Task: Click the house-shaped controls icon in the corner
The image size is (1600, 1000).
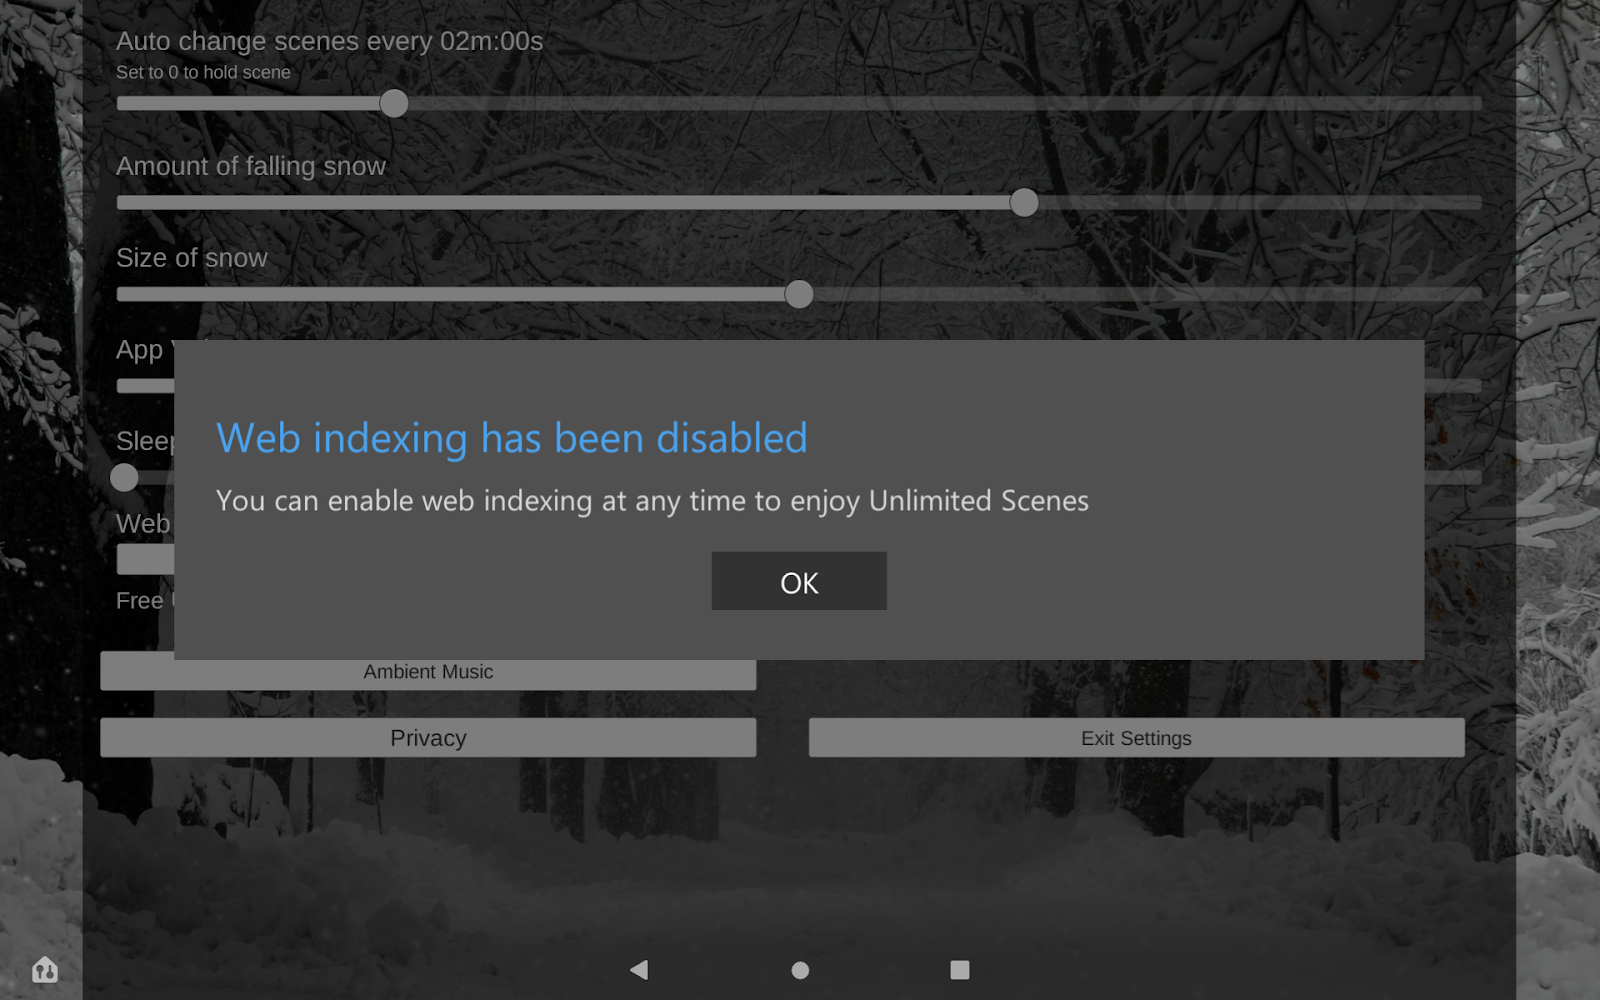Action: click(45, 969)
